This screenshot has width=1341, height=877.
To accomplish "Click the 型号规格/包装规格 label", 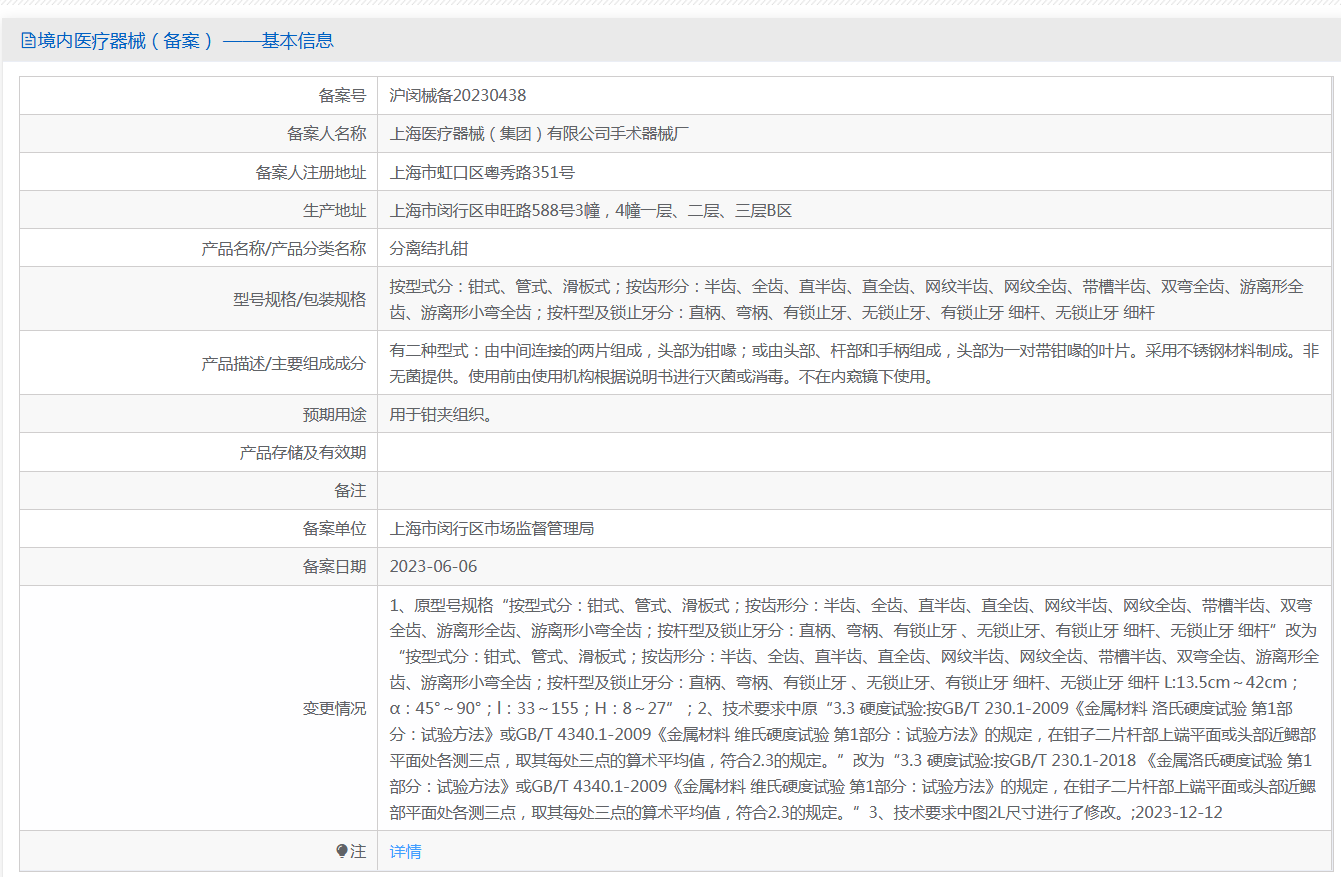I will pos(300,299).
